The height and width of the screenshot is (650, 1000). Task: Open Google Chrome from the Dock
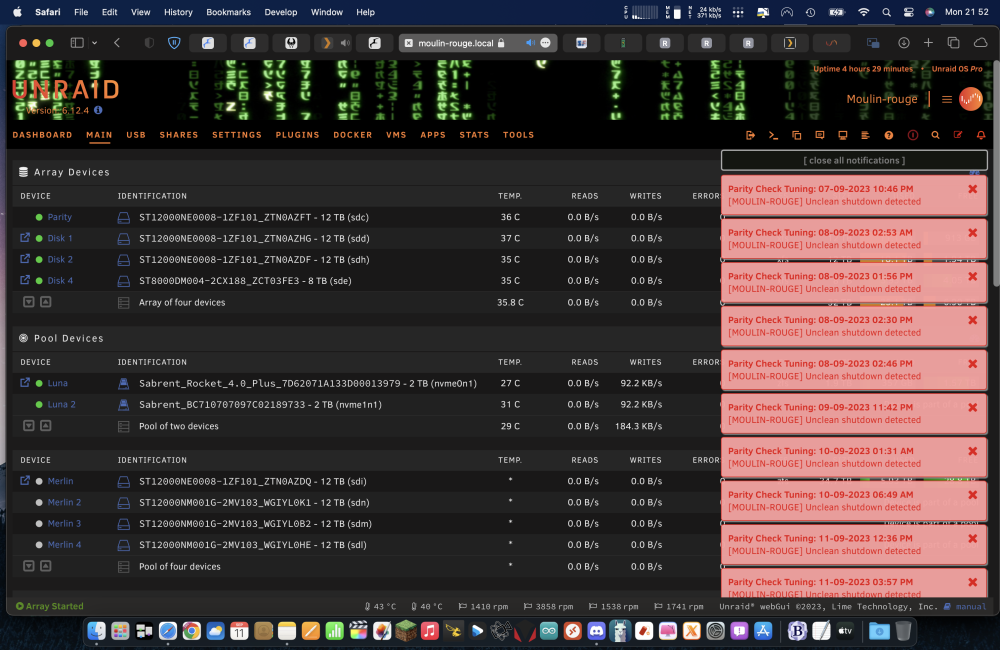[191, 631]
